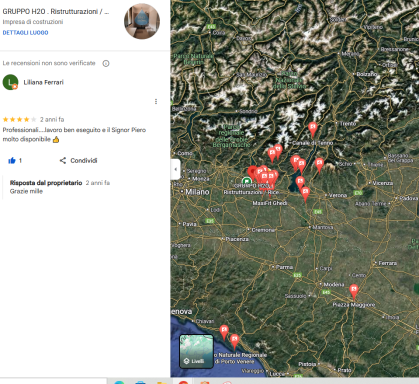
Task: Collapse the side panel with arrow tab
Action: coord(176,169)
